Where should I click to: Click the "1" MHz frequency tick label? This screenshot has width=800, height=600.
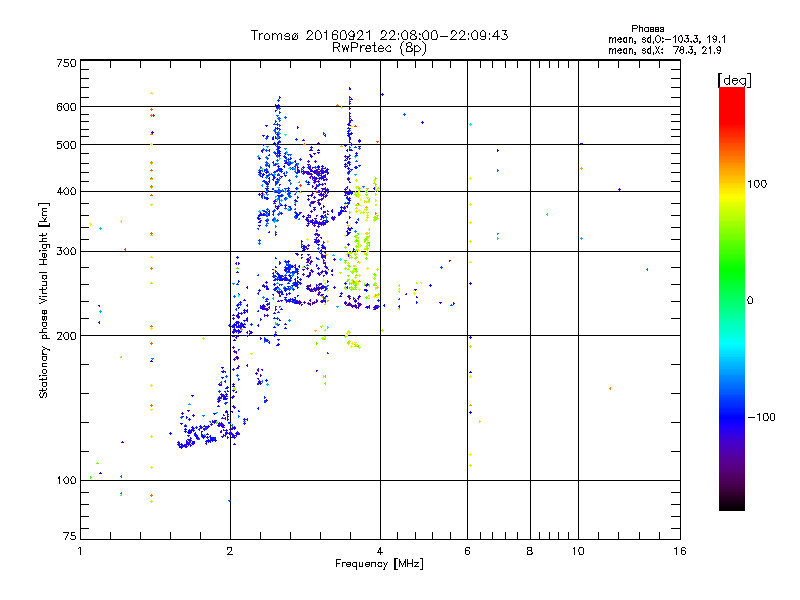point(80,551)
